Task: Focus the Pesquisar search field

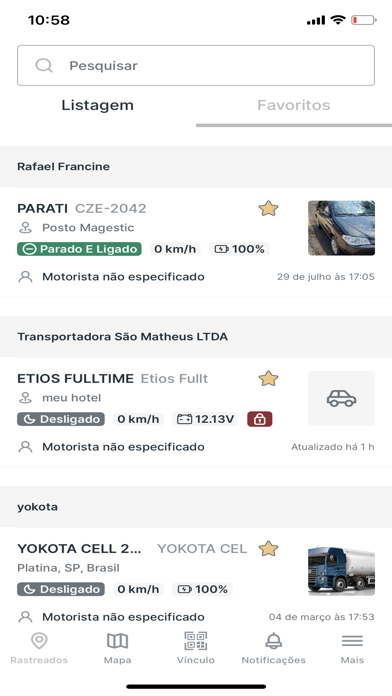Action: [196, 65]
